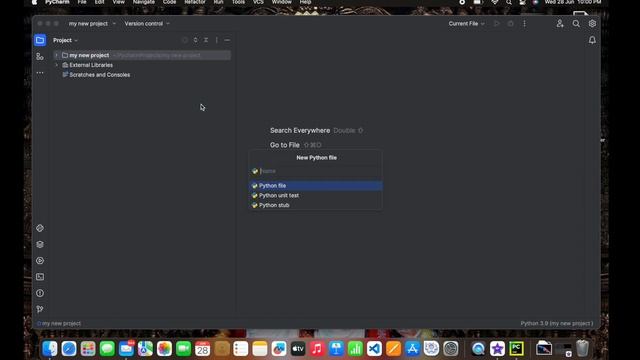Open Project panel options menu
The width and height of the screenshot is (640, 360).
[x=217, y=40]
